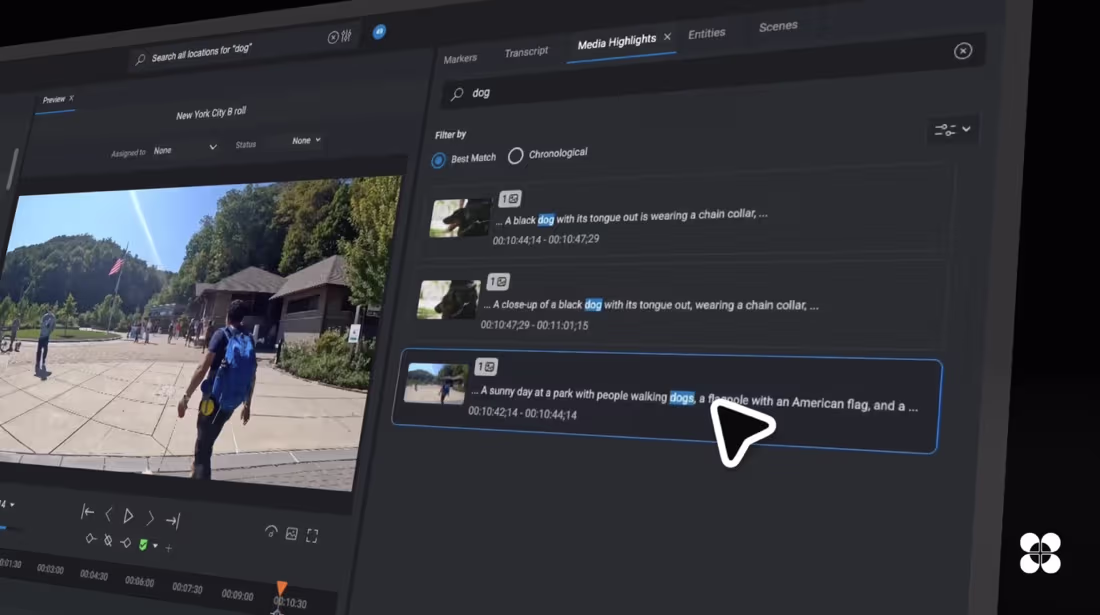Screen dimensions: 1100x615
Task: Click timecode 00:10:42;14 - 00:10:44;14
Action: point(523,412)
